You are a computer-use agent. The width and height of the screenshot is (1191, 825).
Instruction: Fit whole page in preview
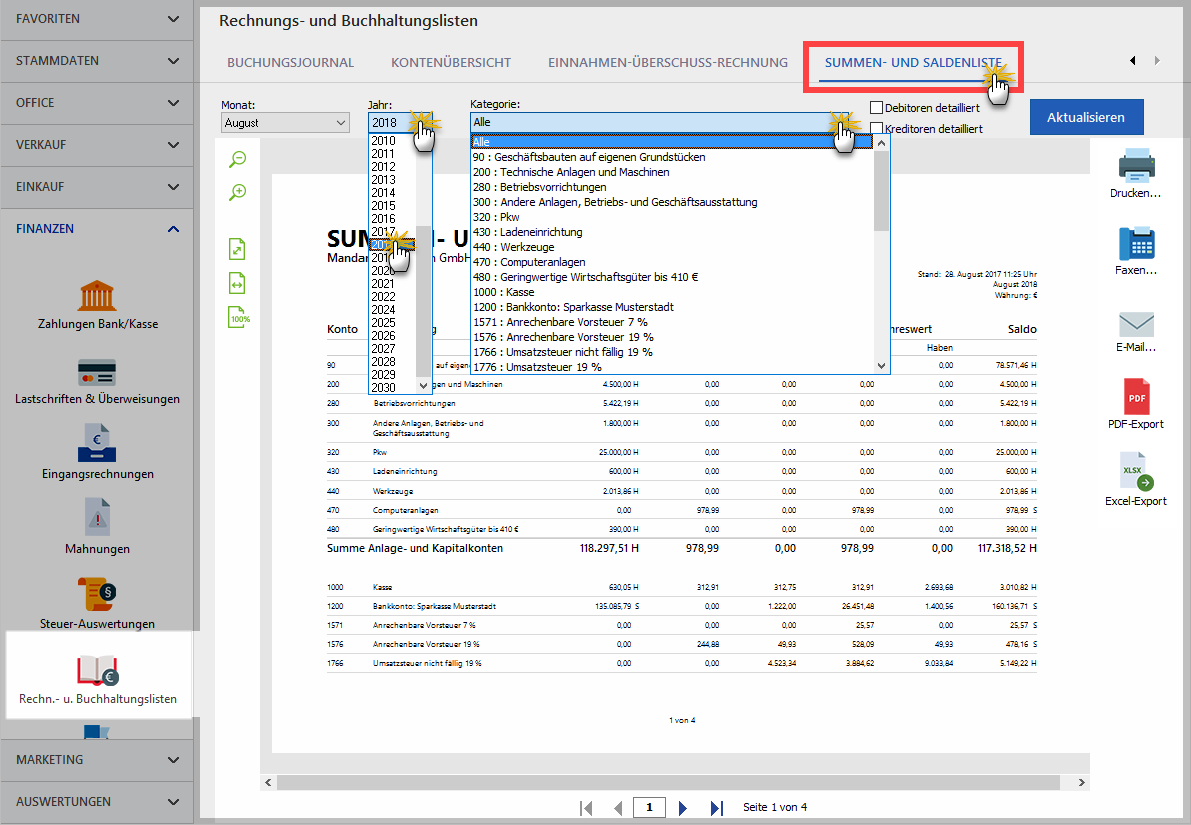(237, 249)
